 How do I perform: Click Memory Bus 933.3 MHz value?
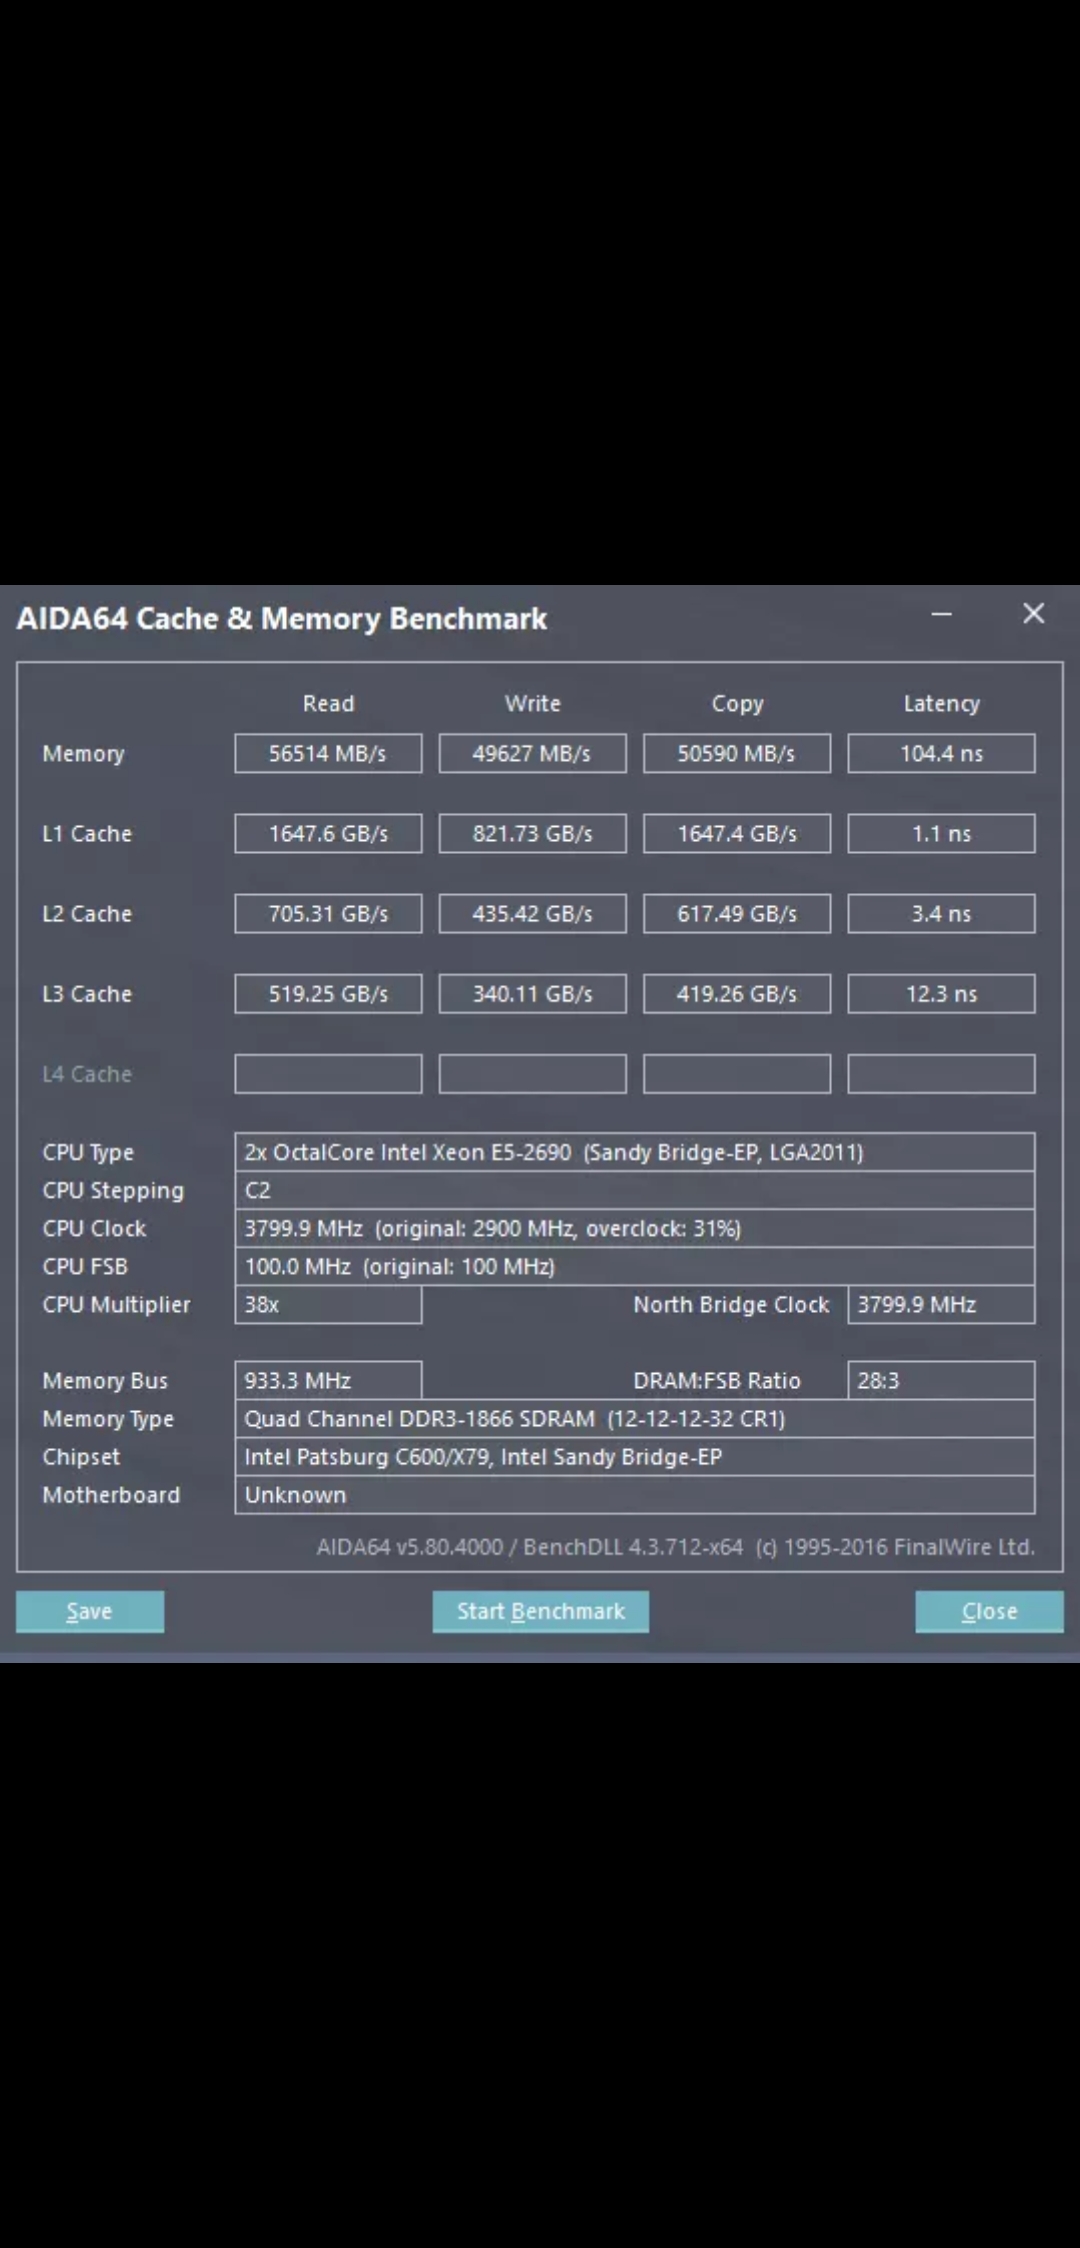(x=328, y=1380)
